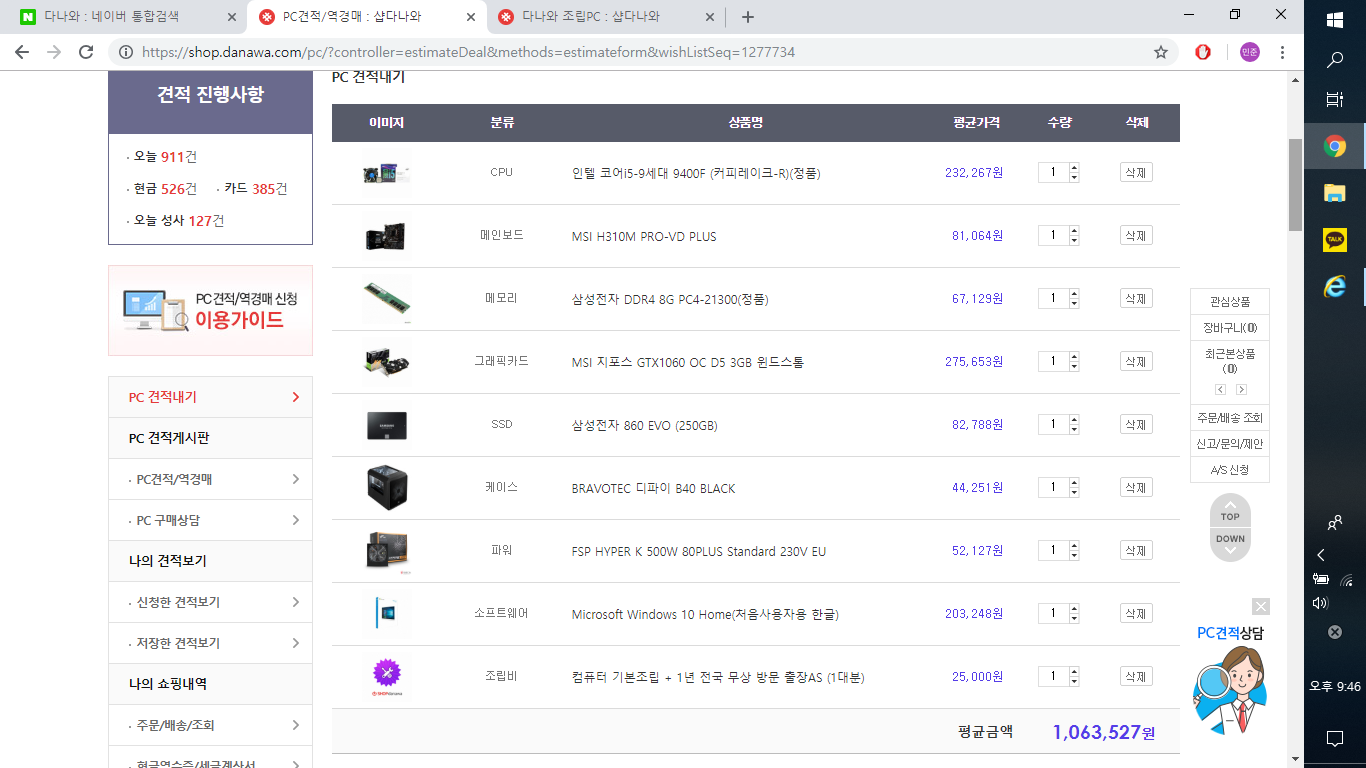Screen dimensions: 1366x768
Task: Click the Windows 10 Home software thumbnail
Action: [386, 614]
